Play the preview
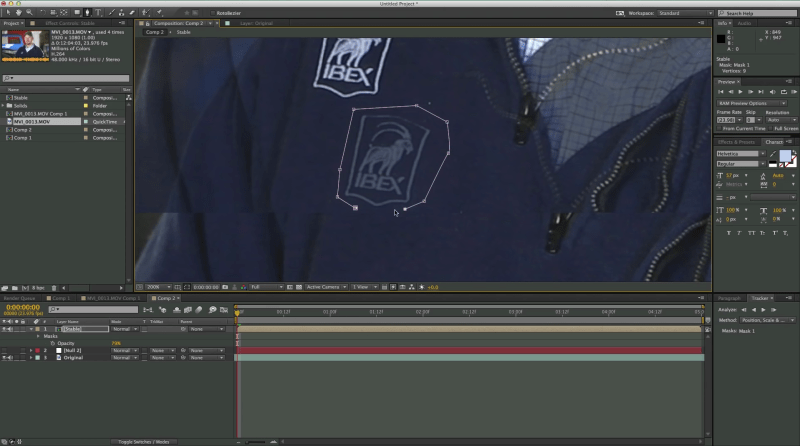Screen dimensions: 800x446 point(741,92)
